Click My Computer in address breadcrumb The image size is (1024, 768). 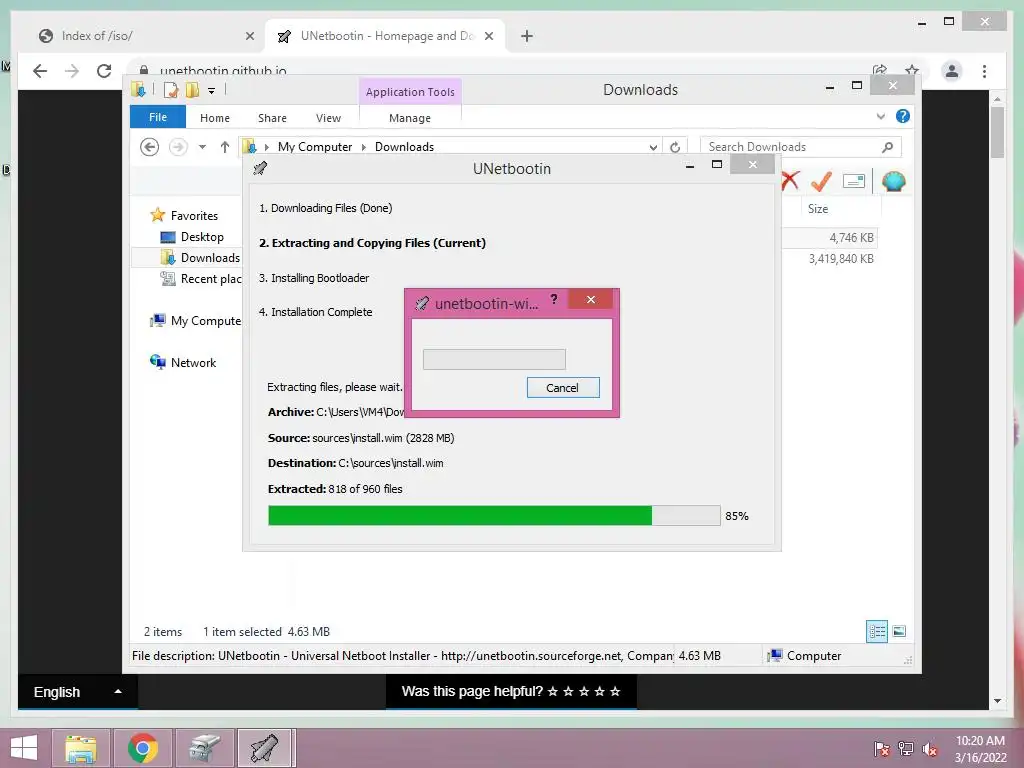pos(315,147)
